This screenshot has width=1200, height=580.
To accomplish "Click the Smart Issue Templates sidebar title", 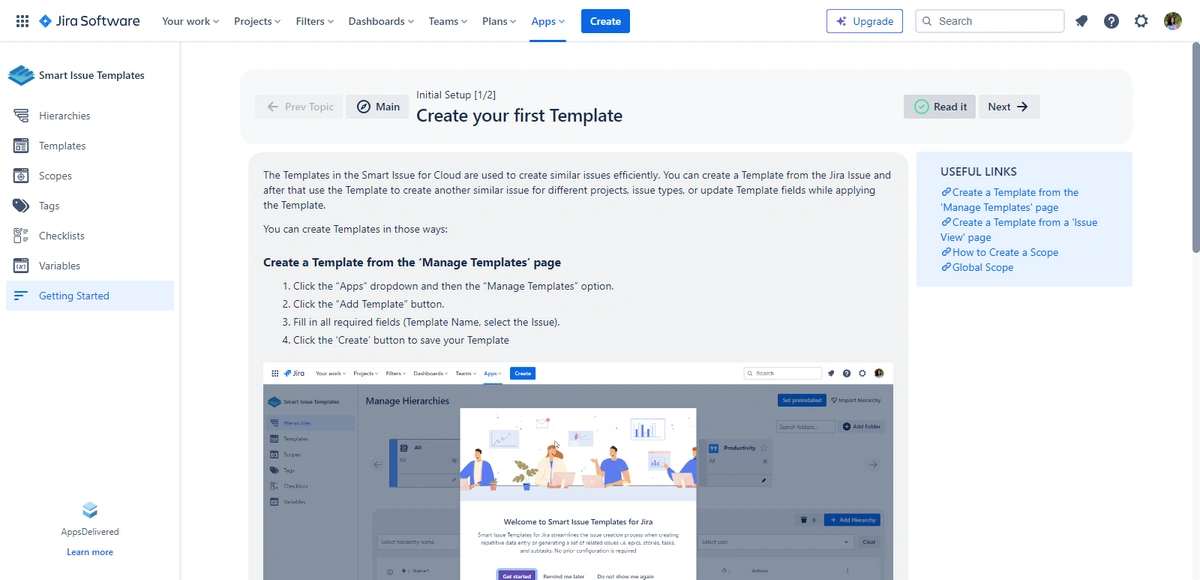I will pos(92,75).
